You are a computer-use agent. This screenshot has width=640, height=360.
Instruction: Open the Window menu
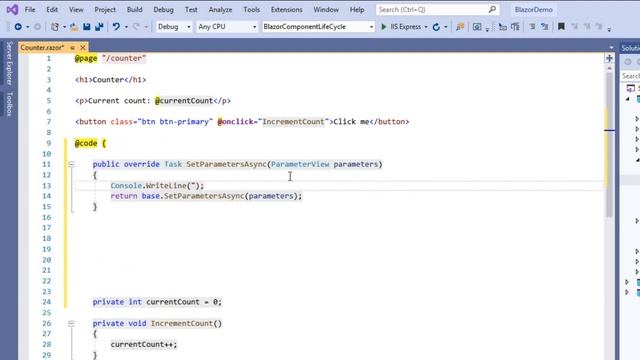tap(326, 9)
